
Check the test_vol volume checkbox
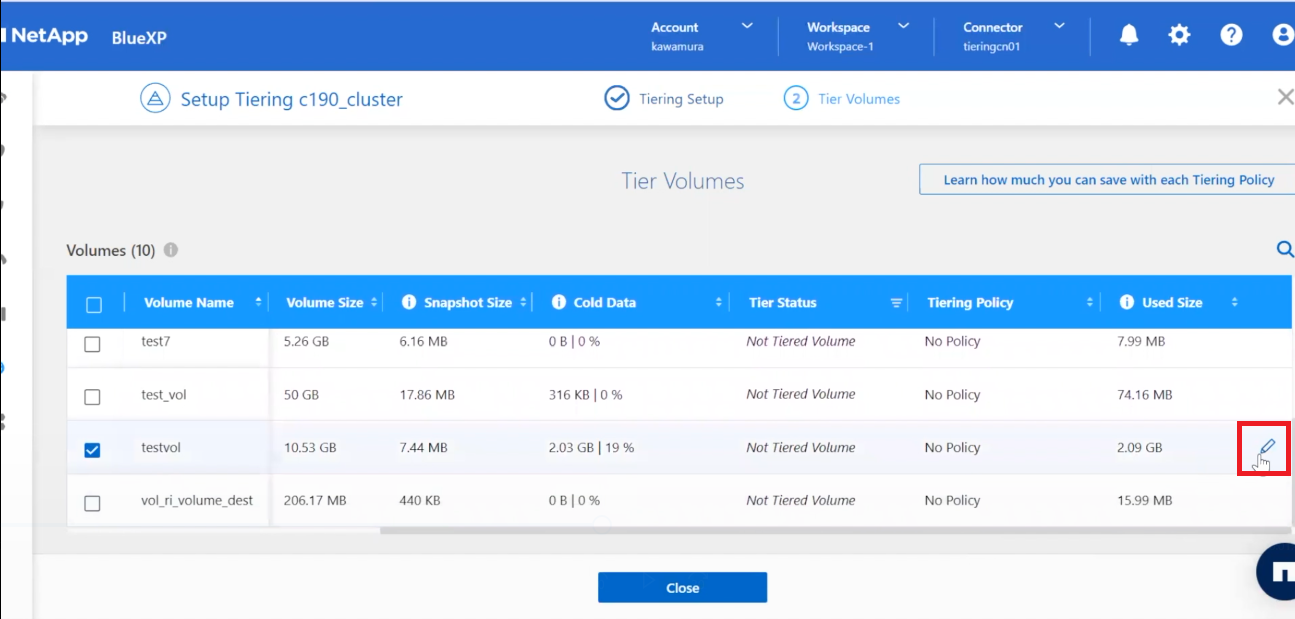(92, 397)
